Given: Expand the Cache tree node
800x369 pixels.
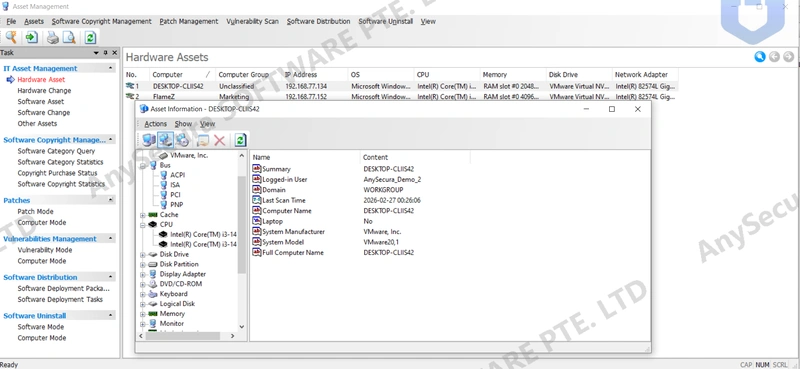Looking at the screenshot, I should point(143,215).
